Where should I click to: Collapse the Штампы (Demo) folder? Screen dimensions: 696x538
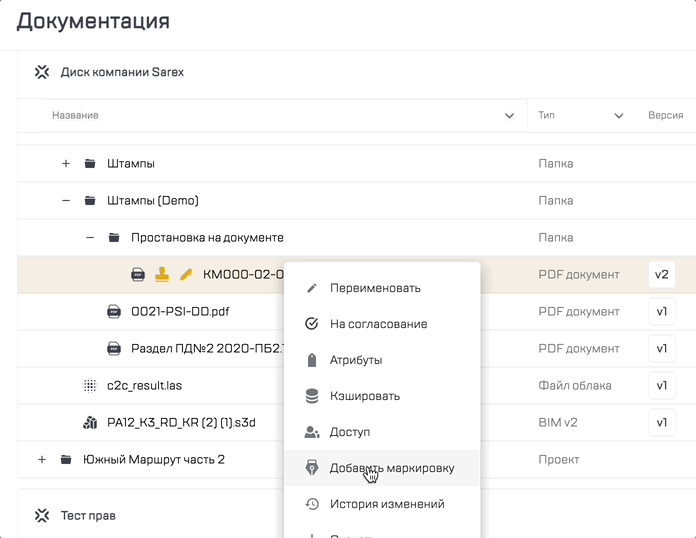(66, 201)
